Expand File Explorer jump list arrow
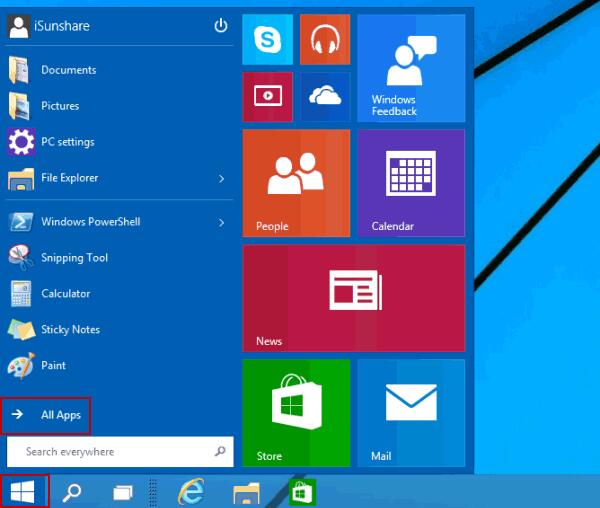 (221, 178)
